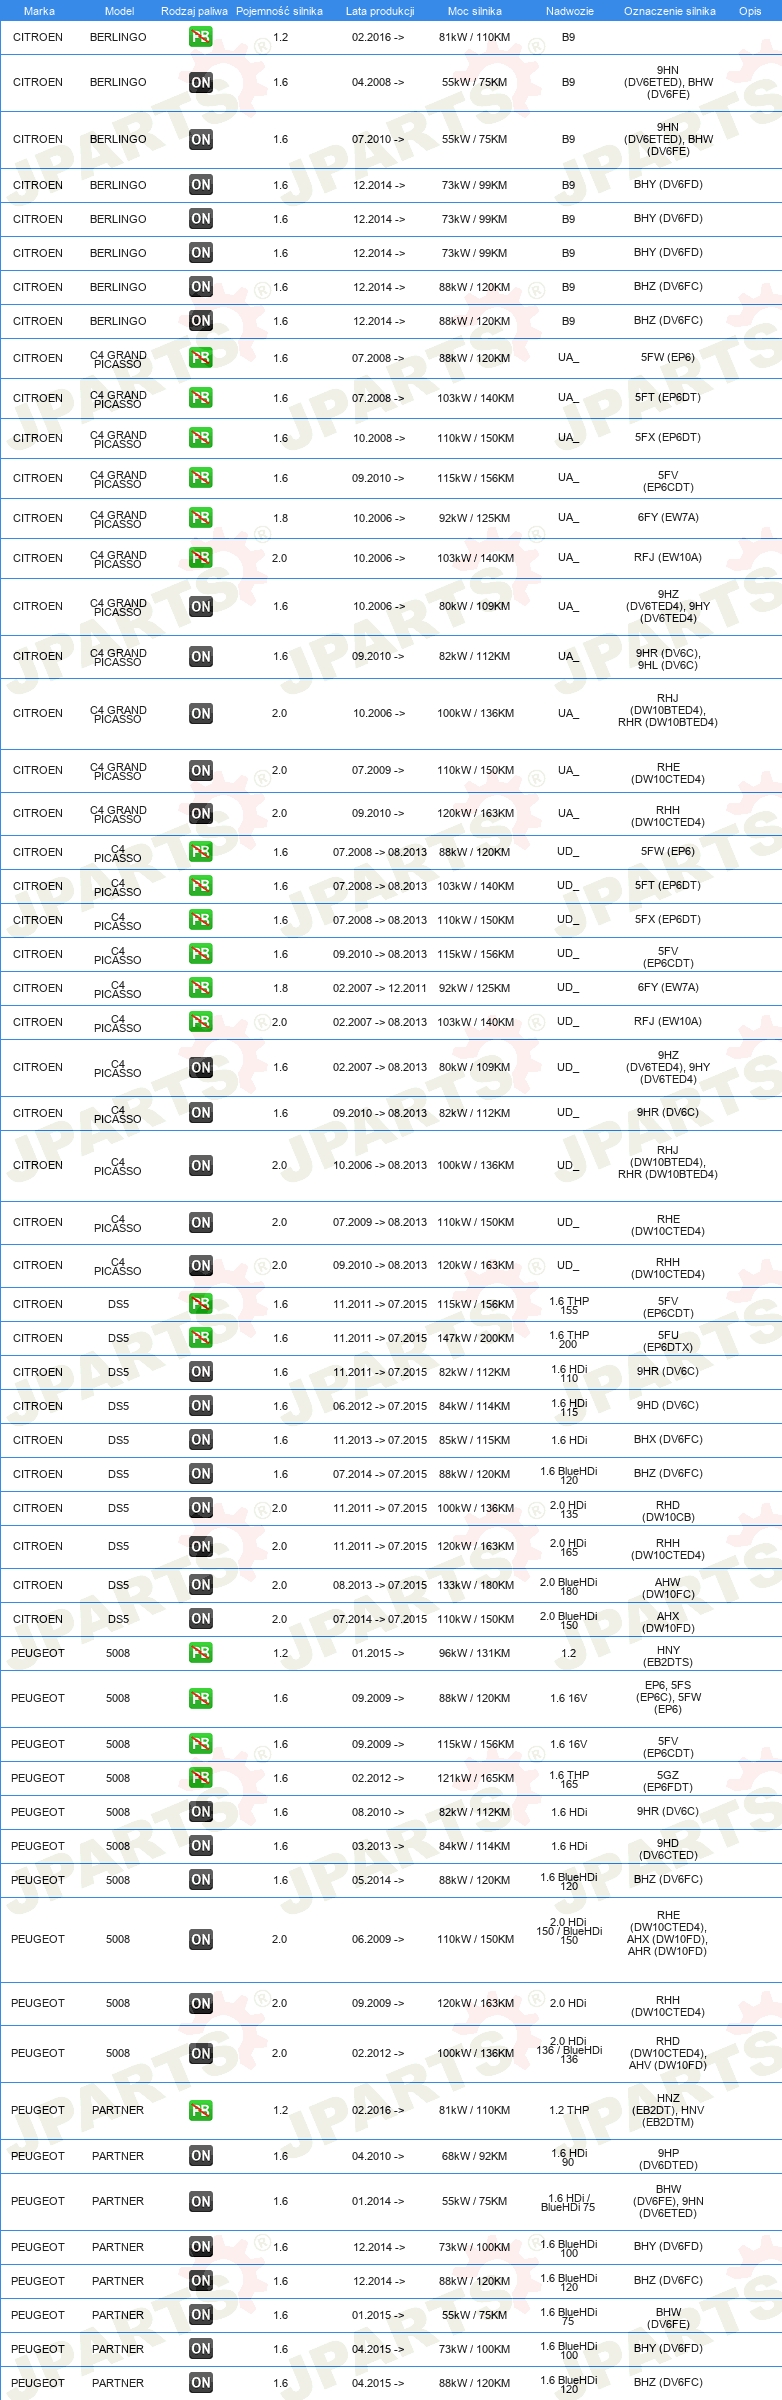Click petrol icon in Peugeot Partner 1.2 THP row

coord(201,2111)
